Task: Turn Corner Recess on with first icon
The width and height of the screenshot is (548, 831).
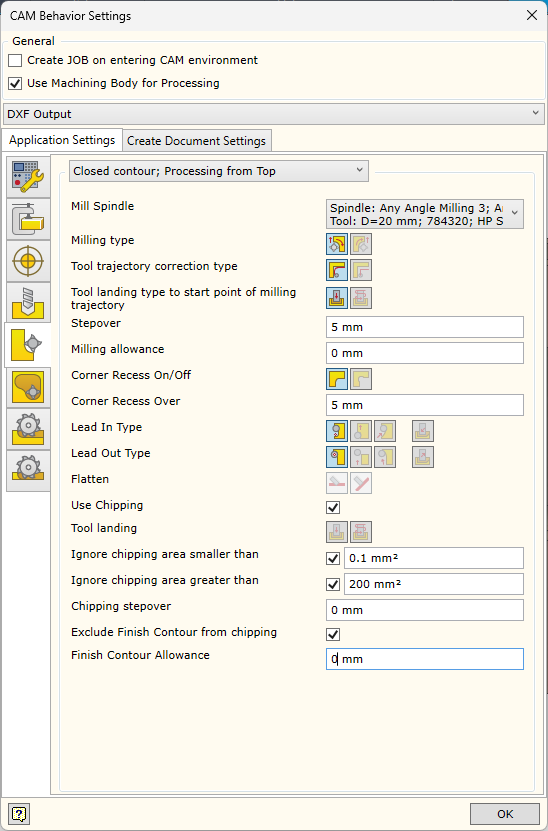Action: 337,379
